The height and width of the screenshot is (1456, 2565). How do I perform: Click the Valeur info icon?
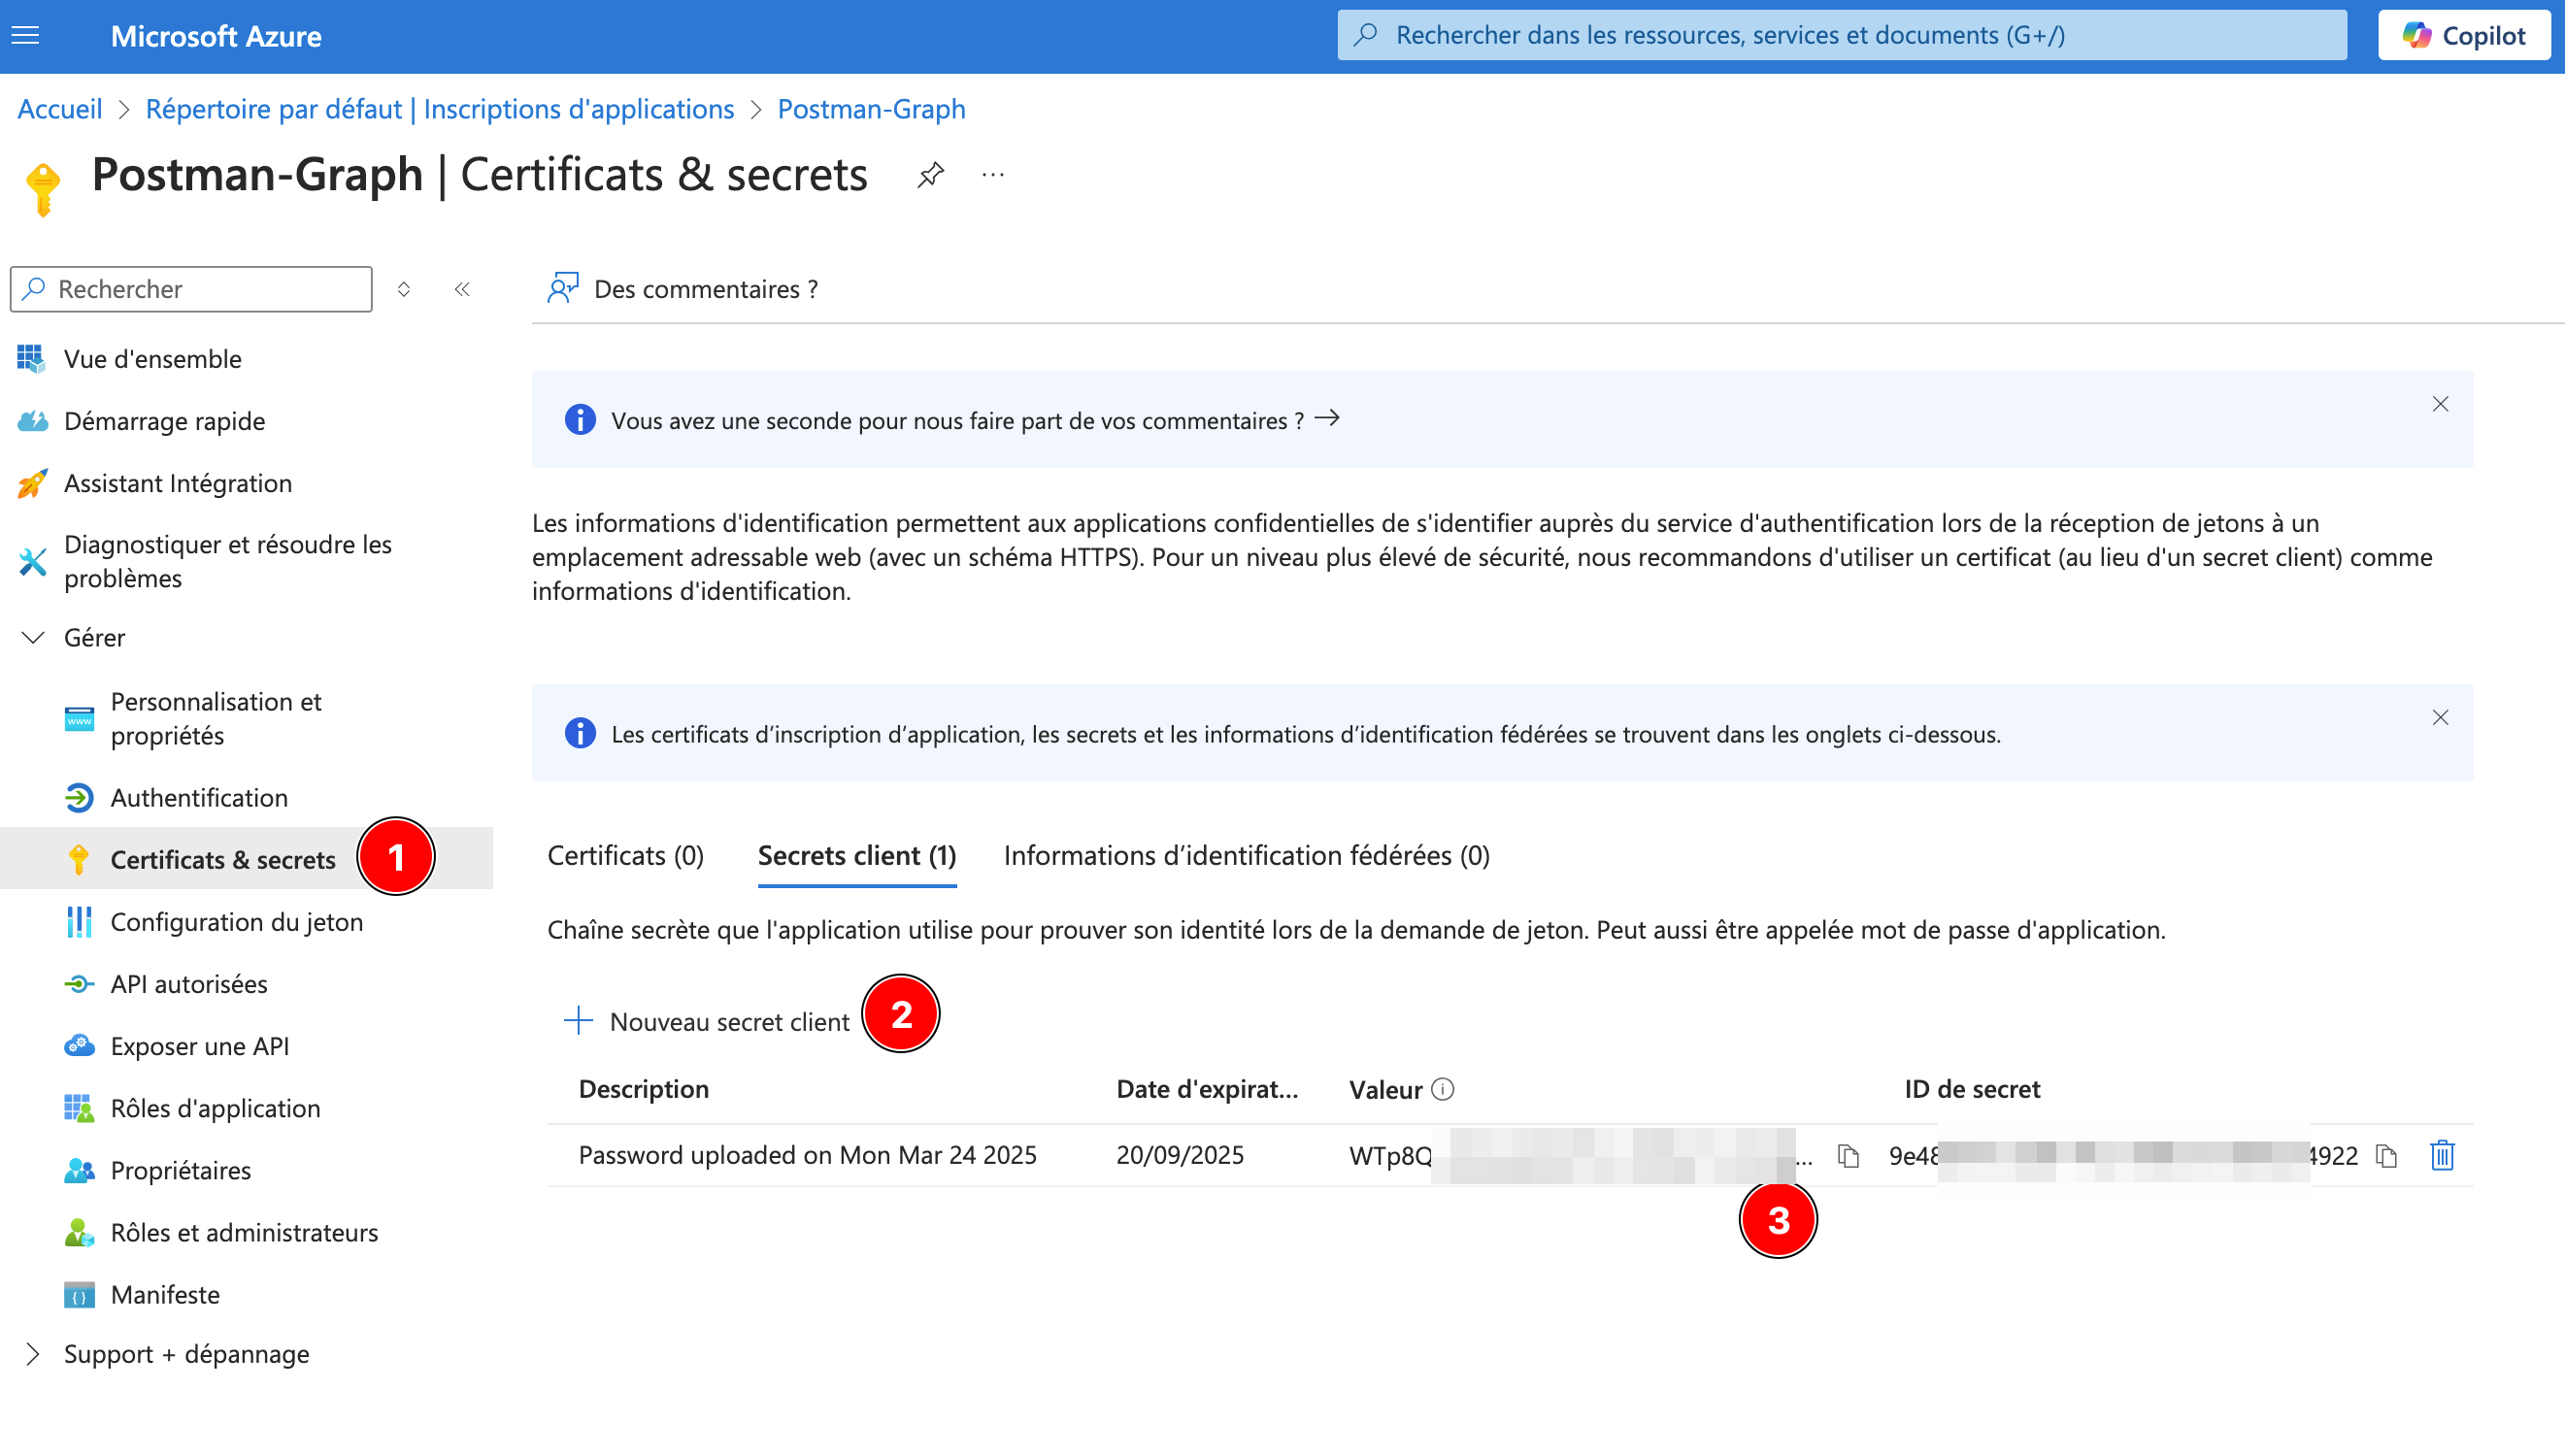click(x=1442, y=1089)
